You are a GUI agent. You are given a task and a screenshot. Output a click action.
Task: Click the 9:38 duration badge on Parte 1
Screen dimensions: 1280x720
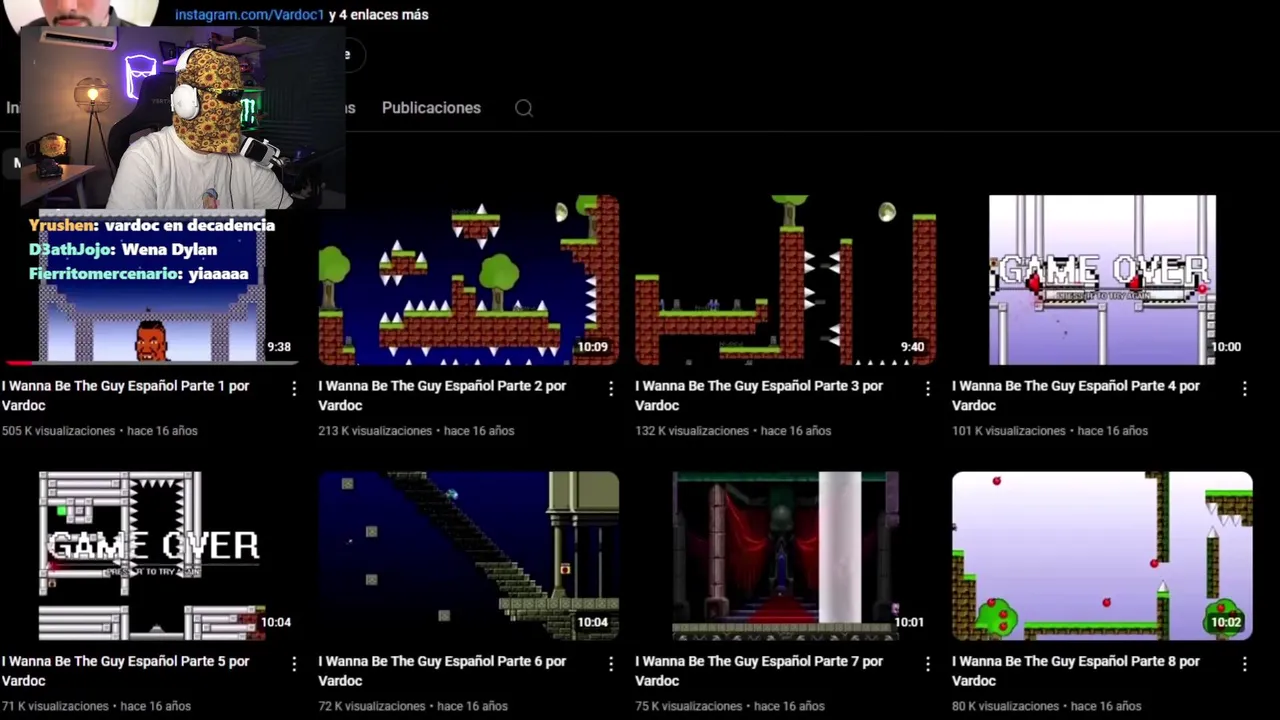(x=279, y=347)
